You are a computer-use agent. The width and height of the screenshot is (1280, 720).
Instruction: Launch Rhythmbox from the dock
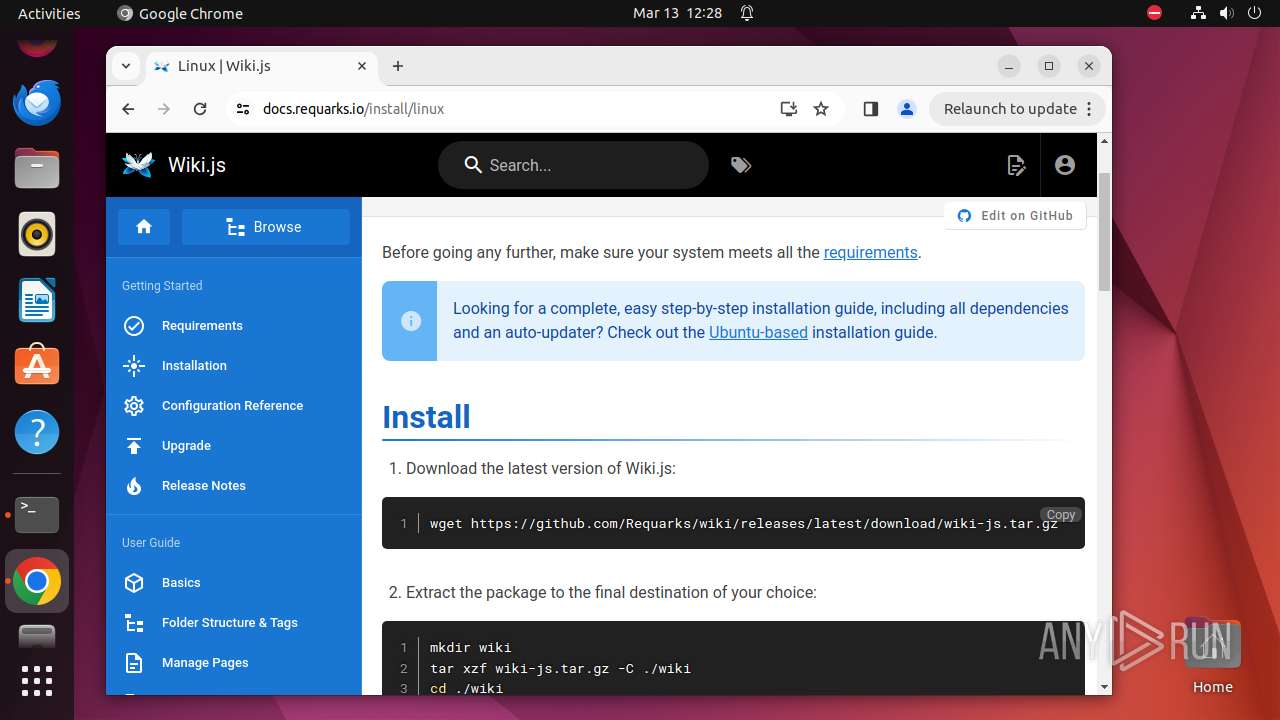pos(37,234)
